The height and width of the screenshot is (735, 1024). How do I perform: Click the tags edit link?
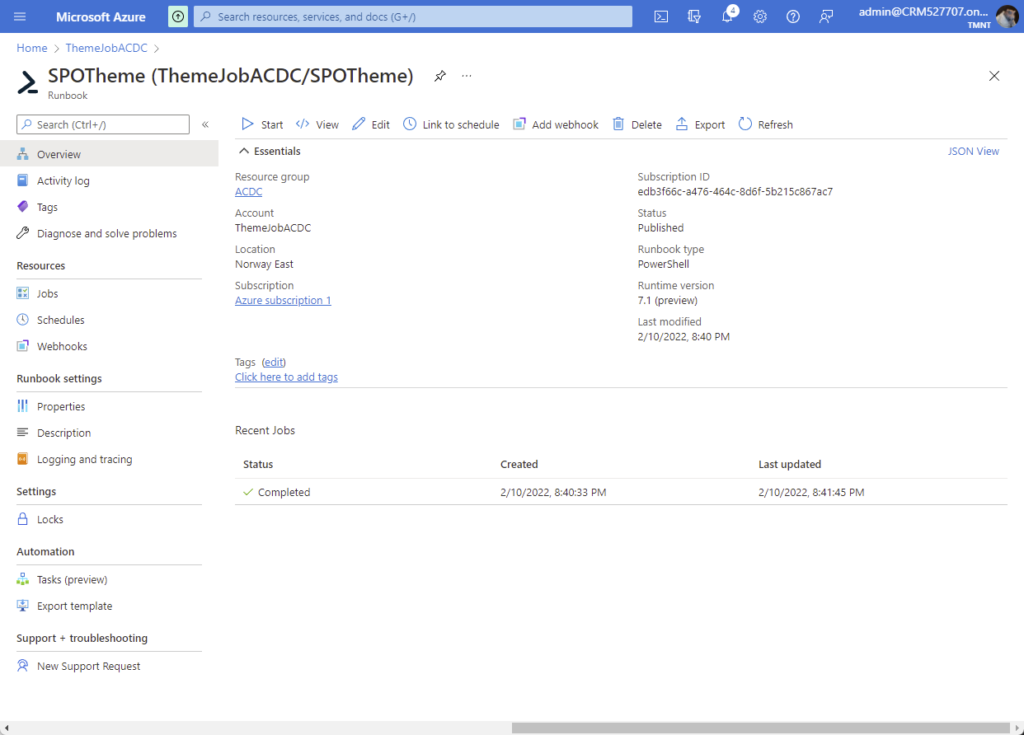tap(274, 362)
